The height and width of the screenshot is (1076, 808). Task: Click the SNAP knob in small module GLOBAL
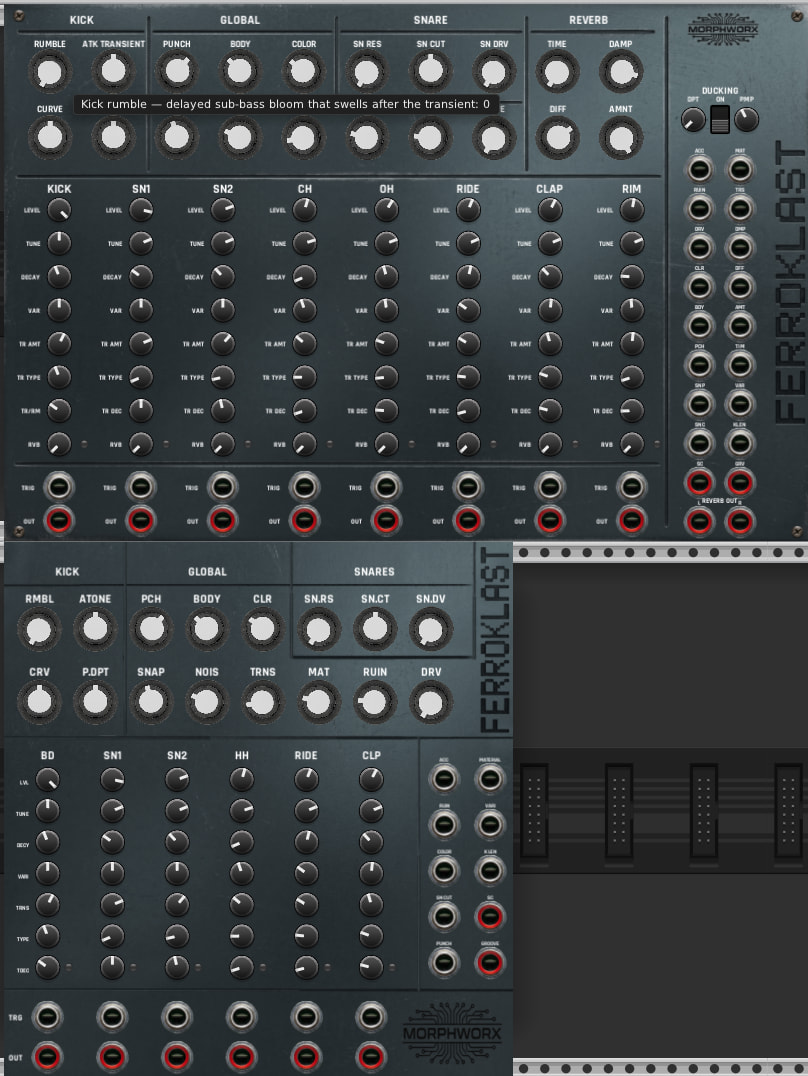click(x=151, y=701)
